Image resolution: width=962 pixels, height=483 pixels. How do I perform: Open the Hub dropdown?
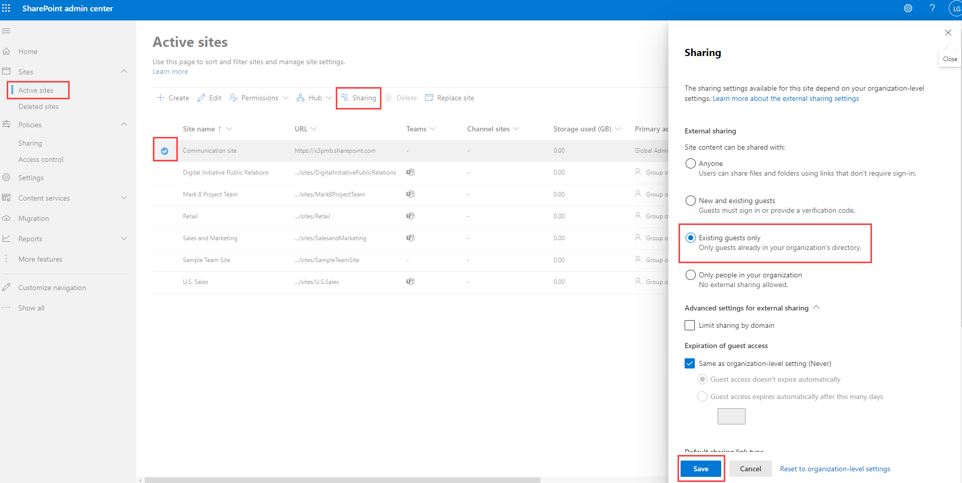[x=314, y=98]
